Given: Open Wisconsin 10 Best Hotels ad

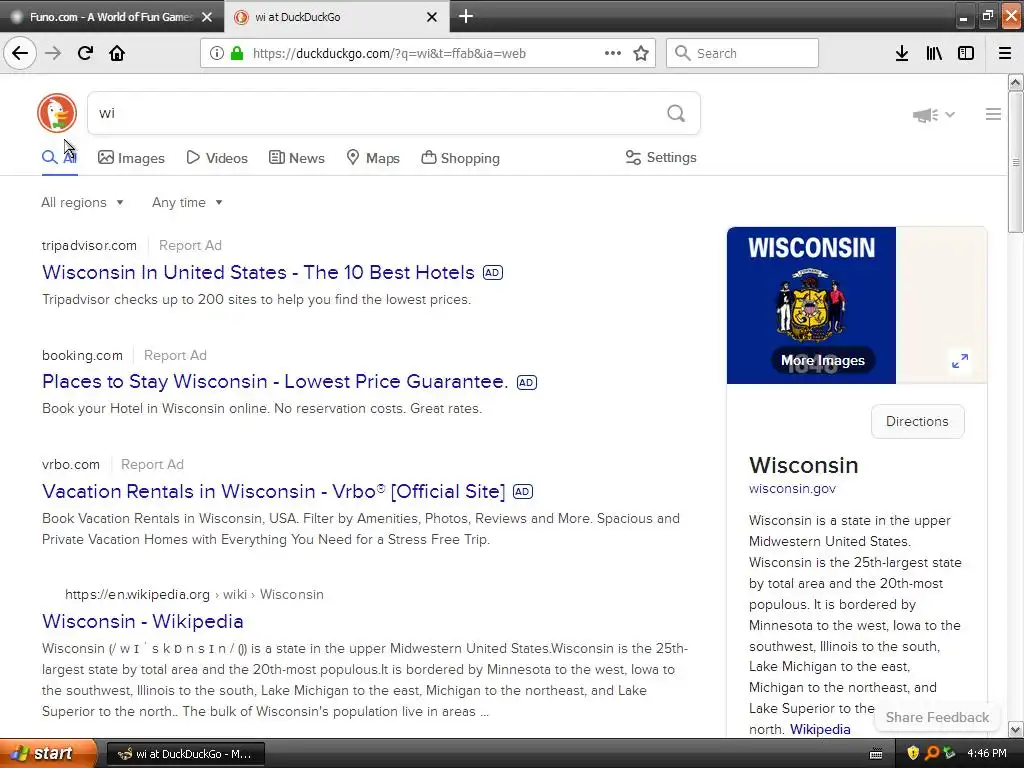Looking at the screenshot, I should click(x=259, y=272).
